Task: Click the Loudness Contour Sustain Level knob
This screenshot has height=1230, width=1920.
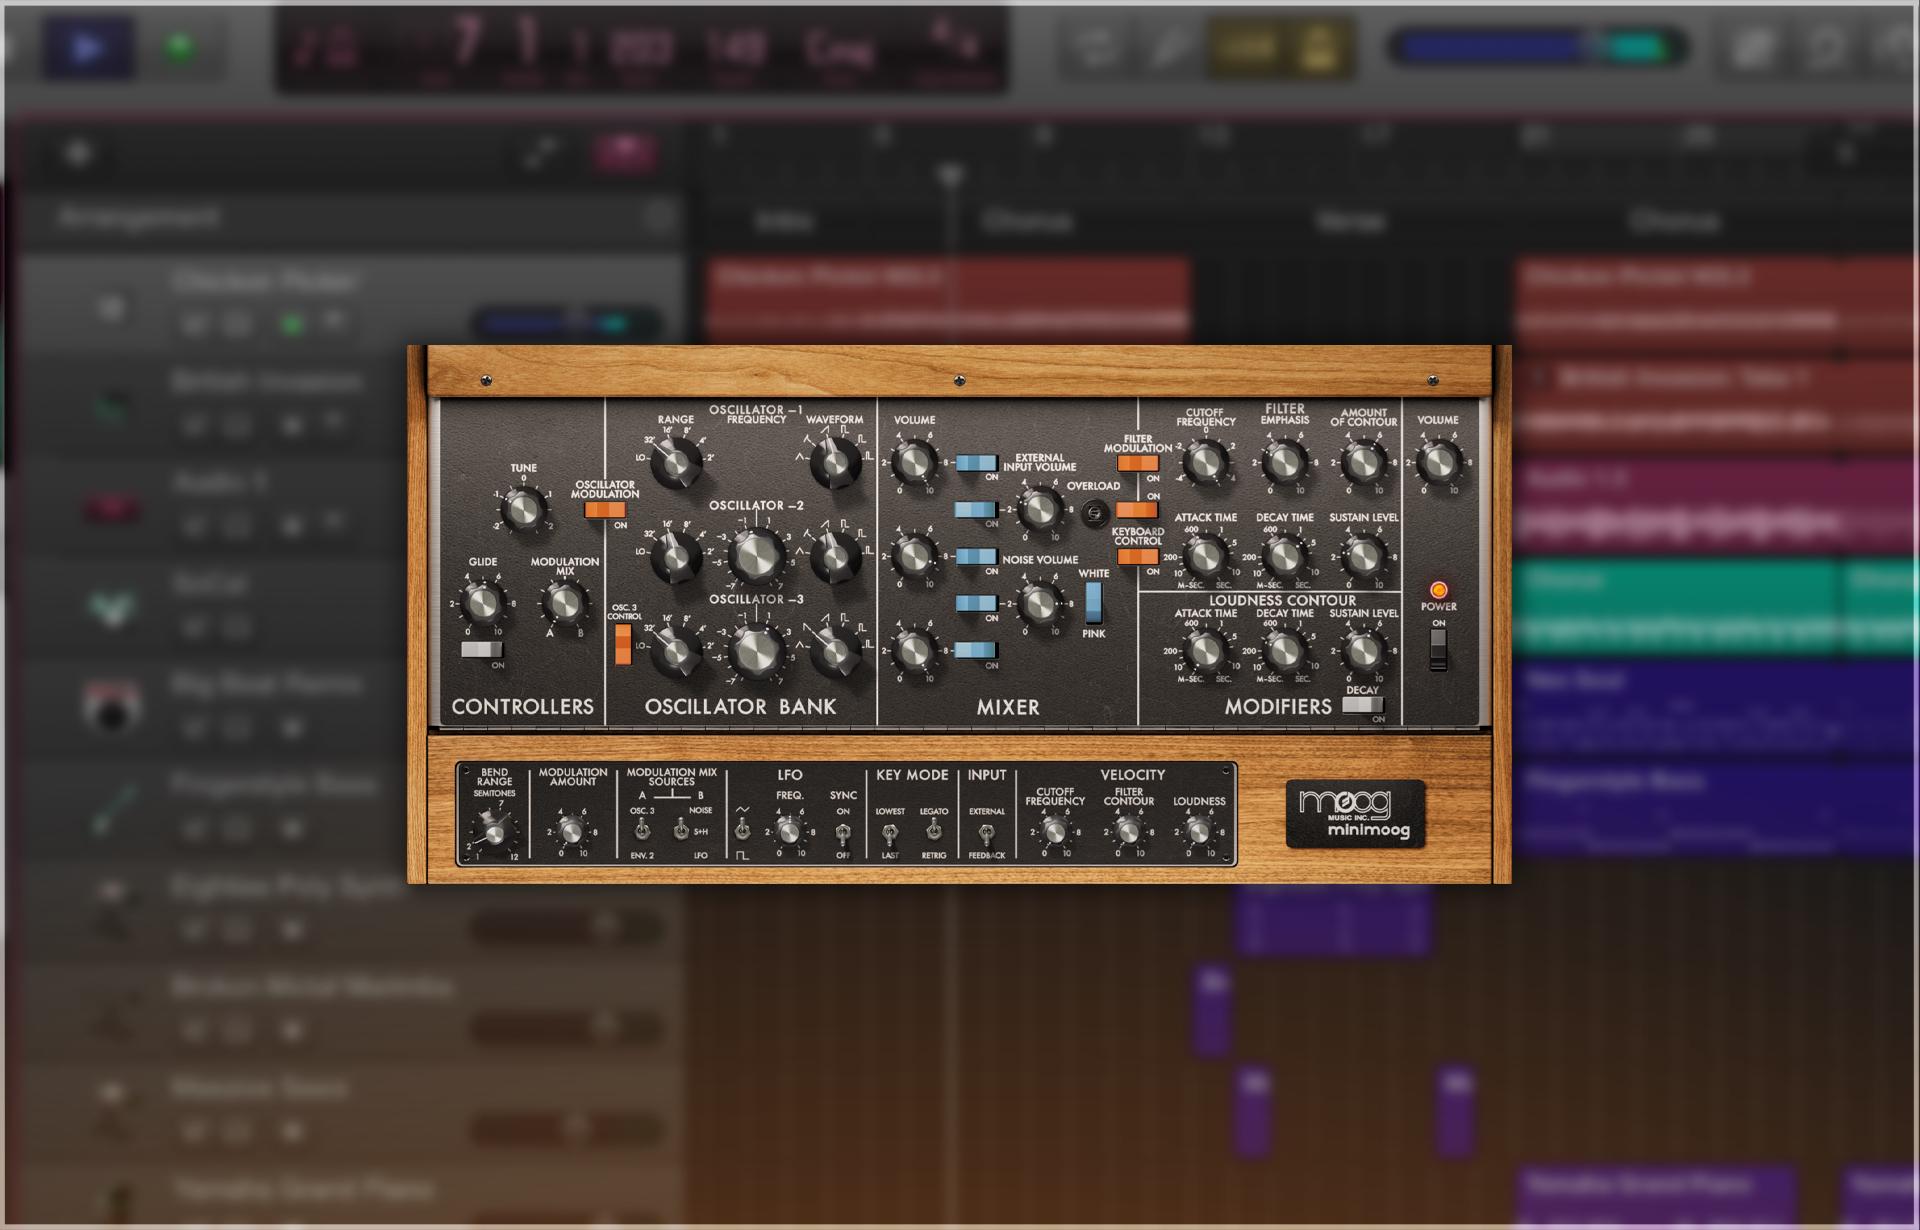Action: coord(1362,649)
